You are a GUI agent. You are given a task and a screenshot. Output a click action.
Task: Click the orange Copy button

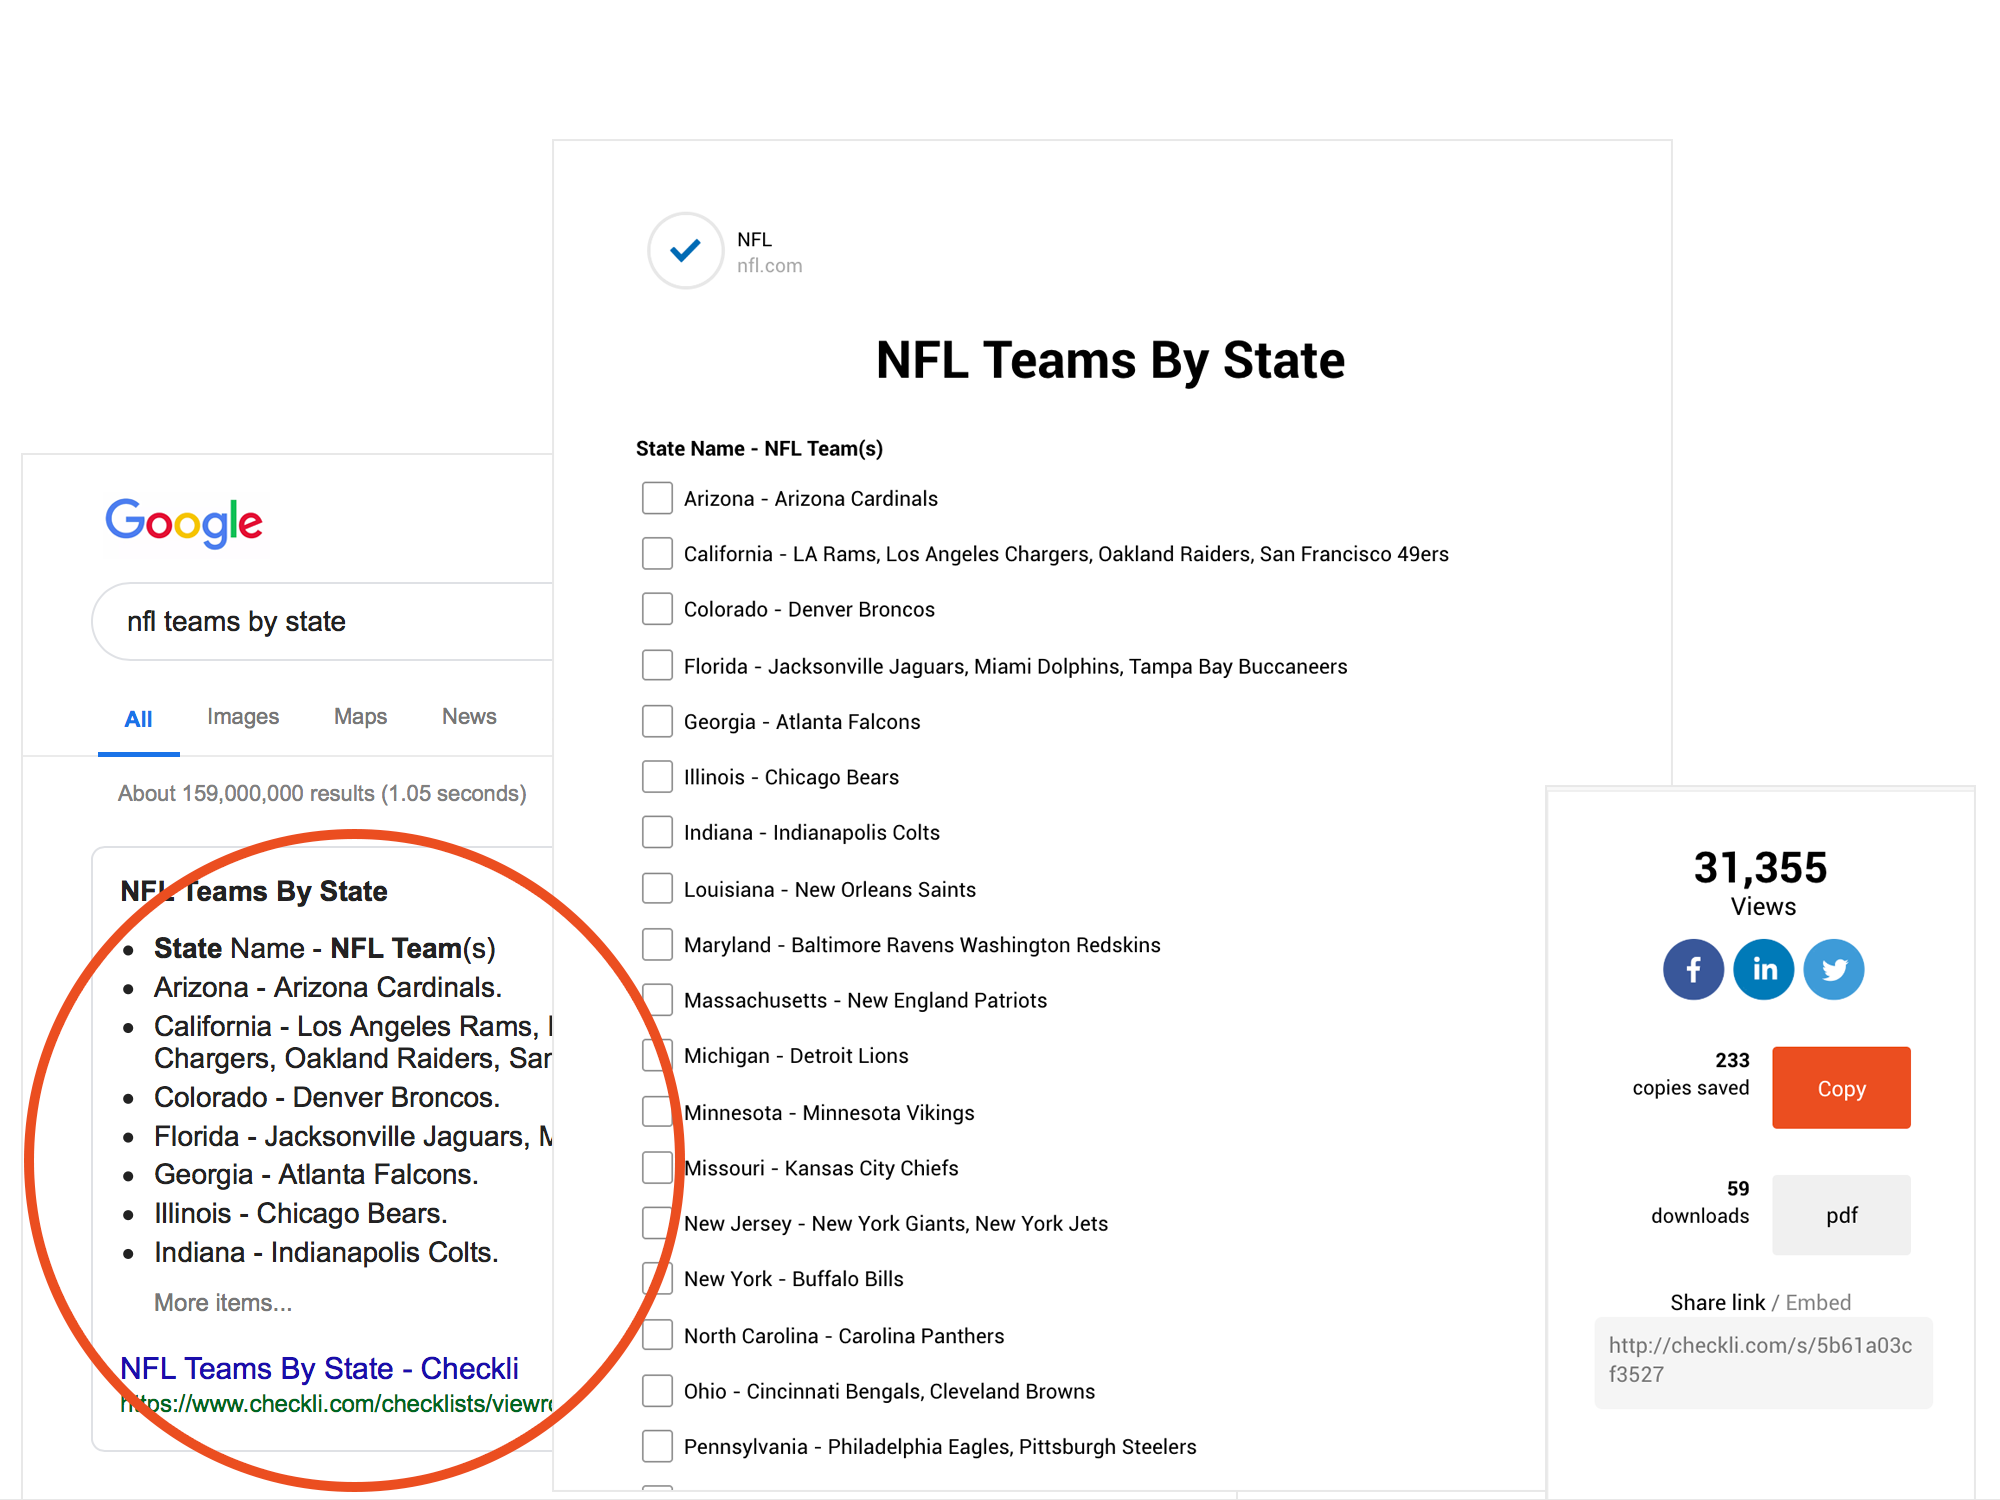point(1841,1088)
